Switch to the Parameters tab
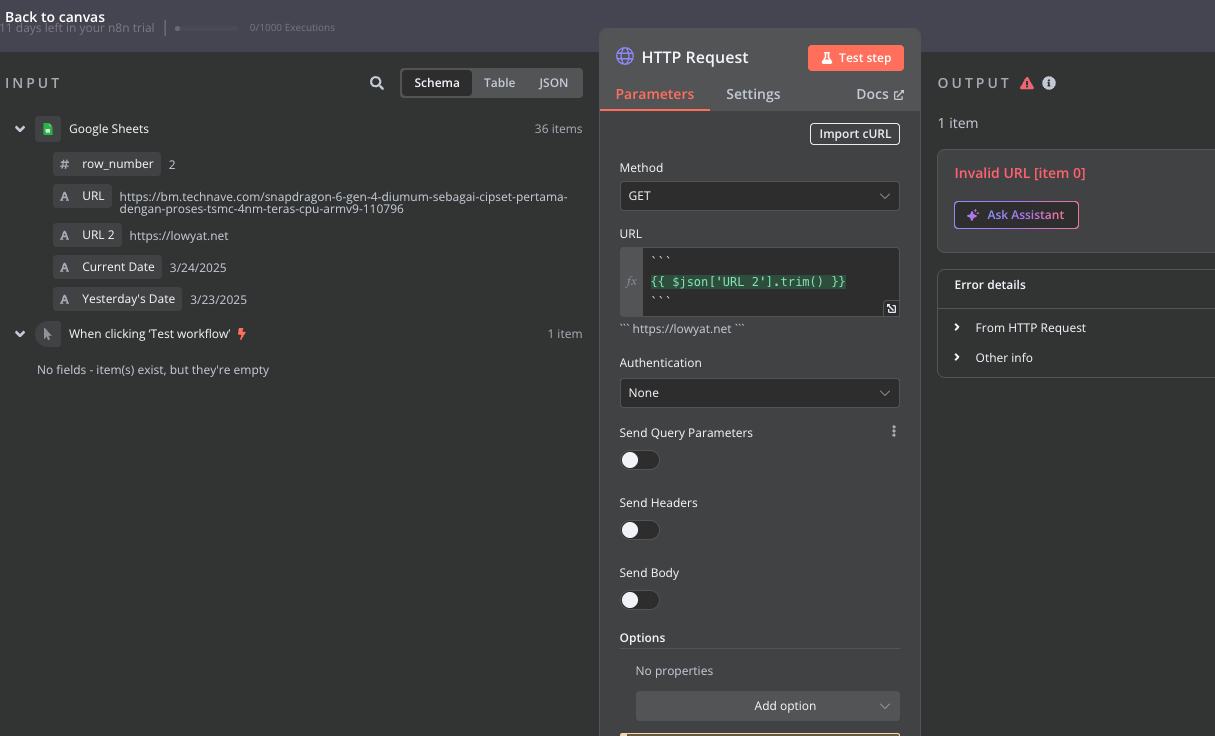Image resolution: width=1215 pixels, height=736 pixels. (655, 94)
